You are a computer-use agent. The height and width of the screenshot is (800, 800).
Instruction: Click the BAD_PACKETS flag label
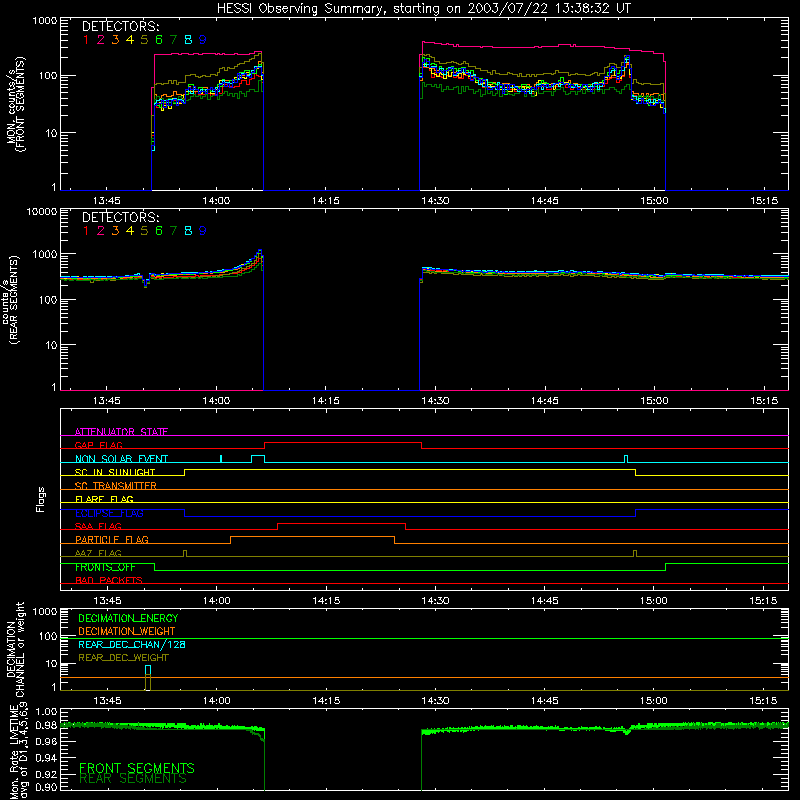(109, 580)
